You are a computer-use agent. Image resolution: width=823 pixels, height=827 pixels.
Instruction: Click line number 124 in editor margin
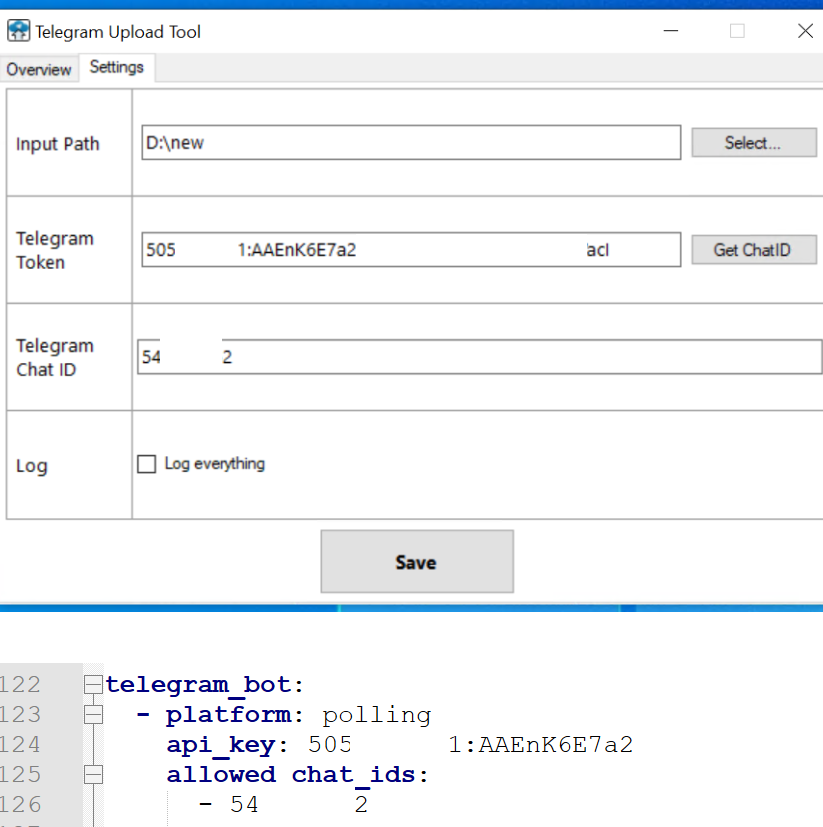(x=20, y=745)
